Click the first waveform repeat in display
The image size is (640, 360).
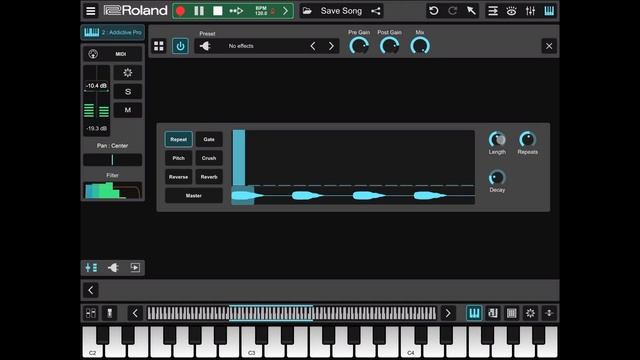click(247, 196)
